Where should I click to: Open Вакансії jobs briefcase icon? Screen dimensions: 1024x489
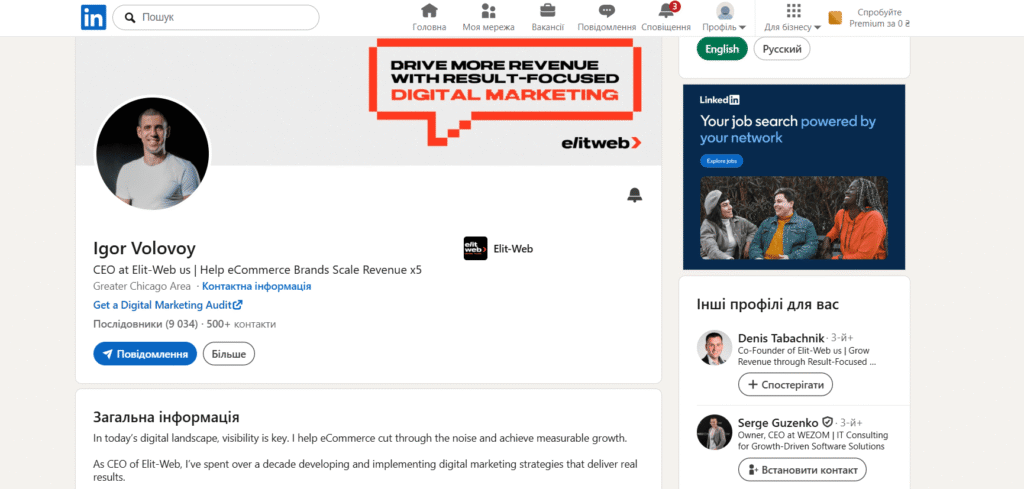(x=547, y=11)
